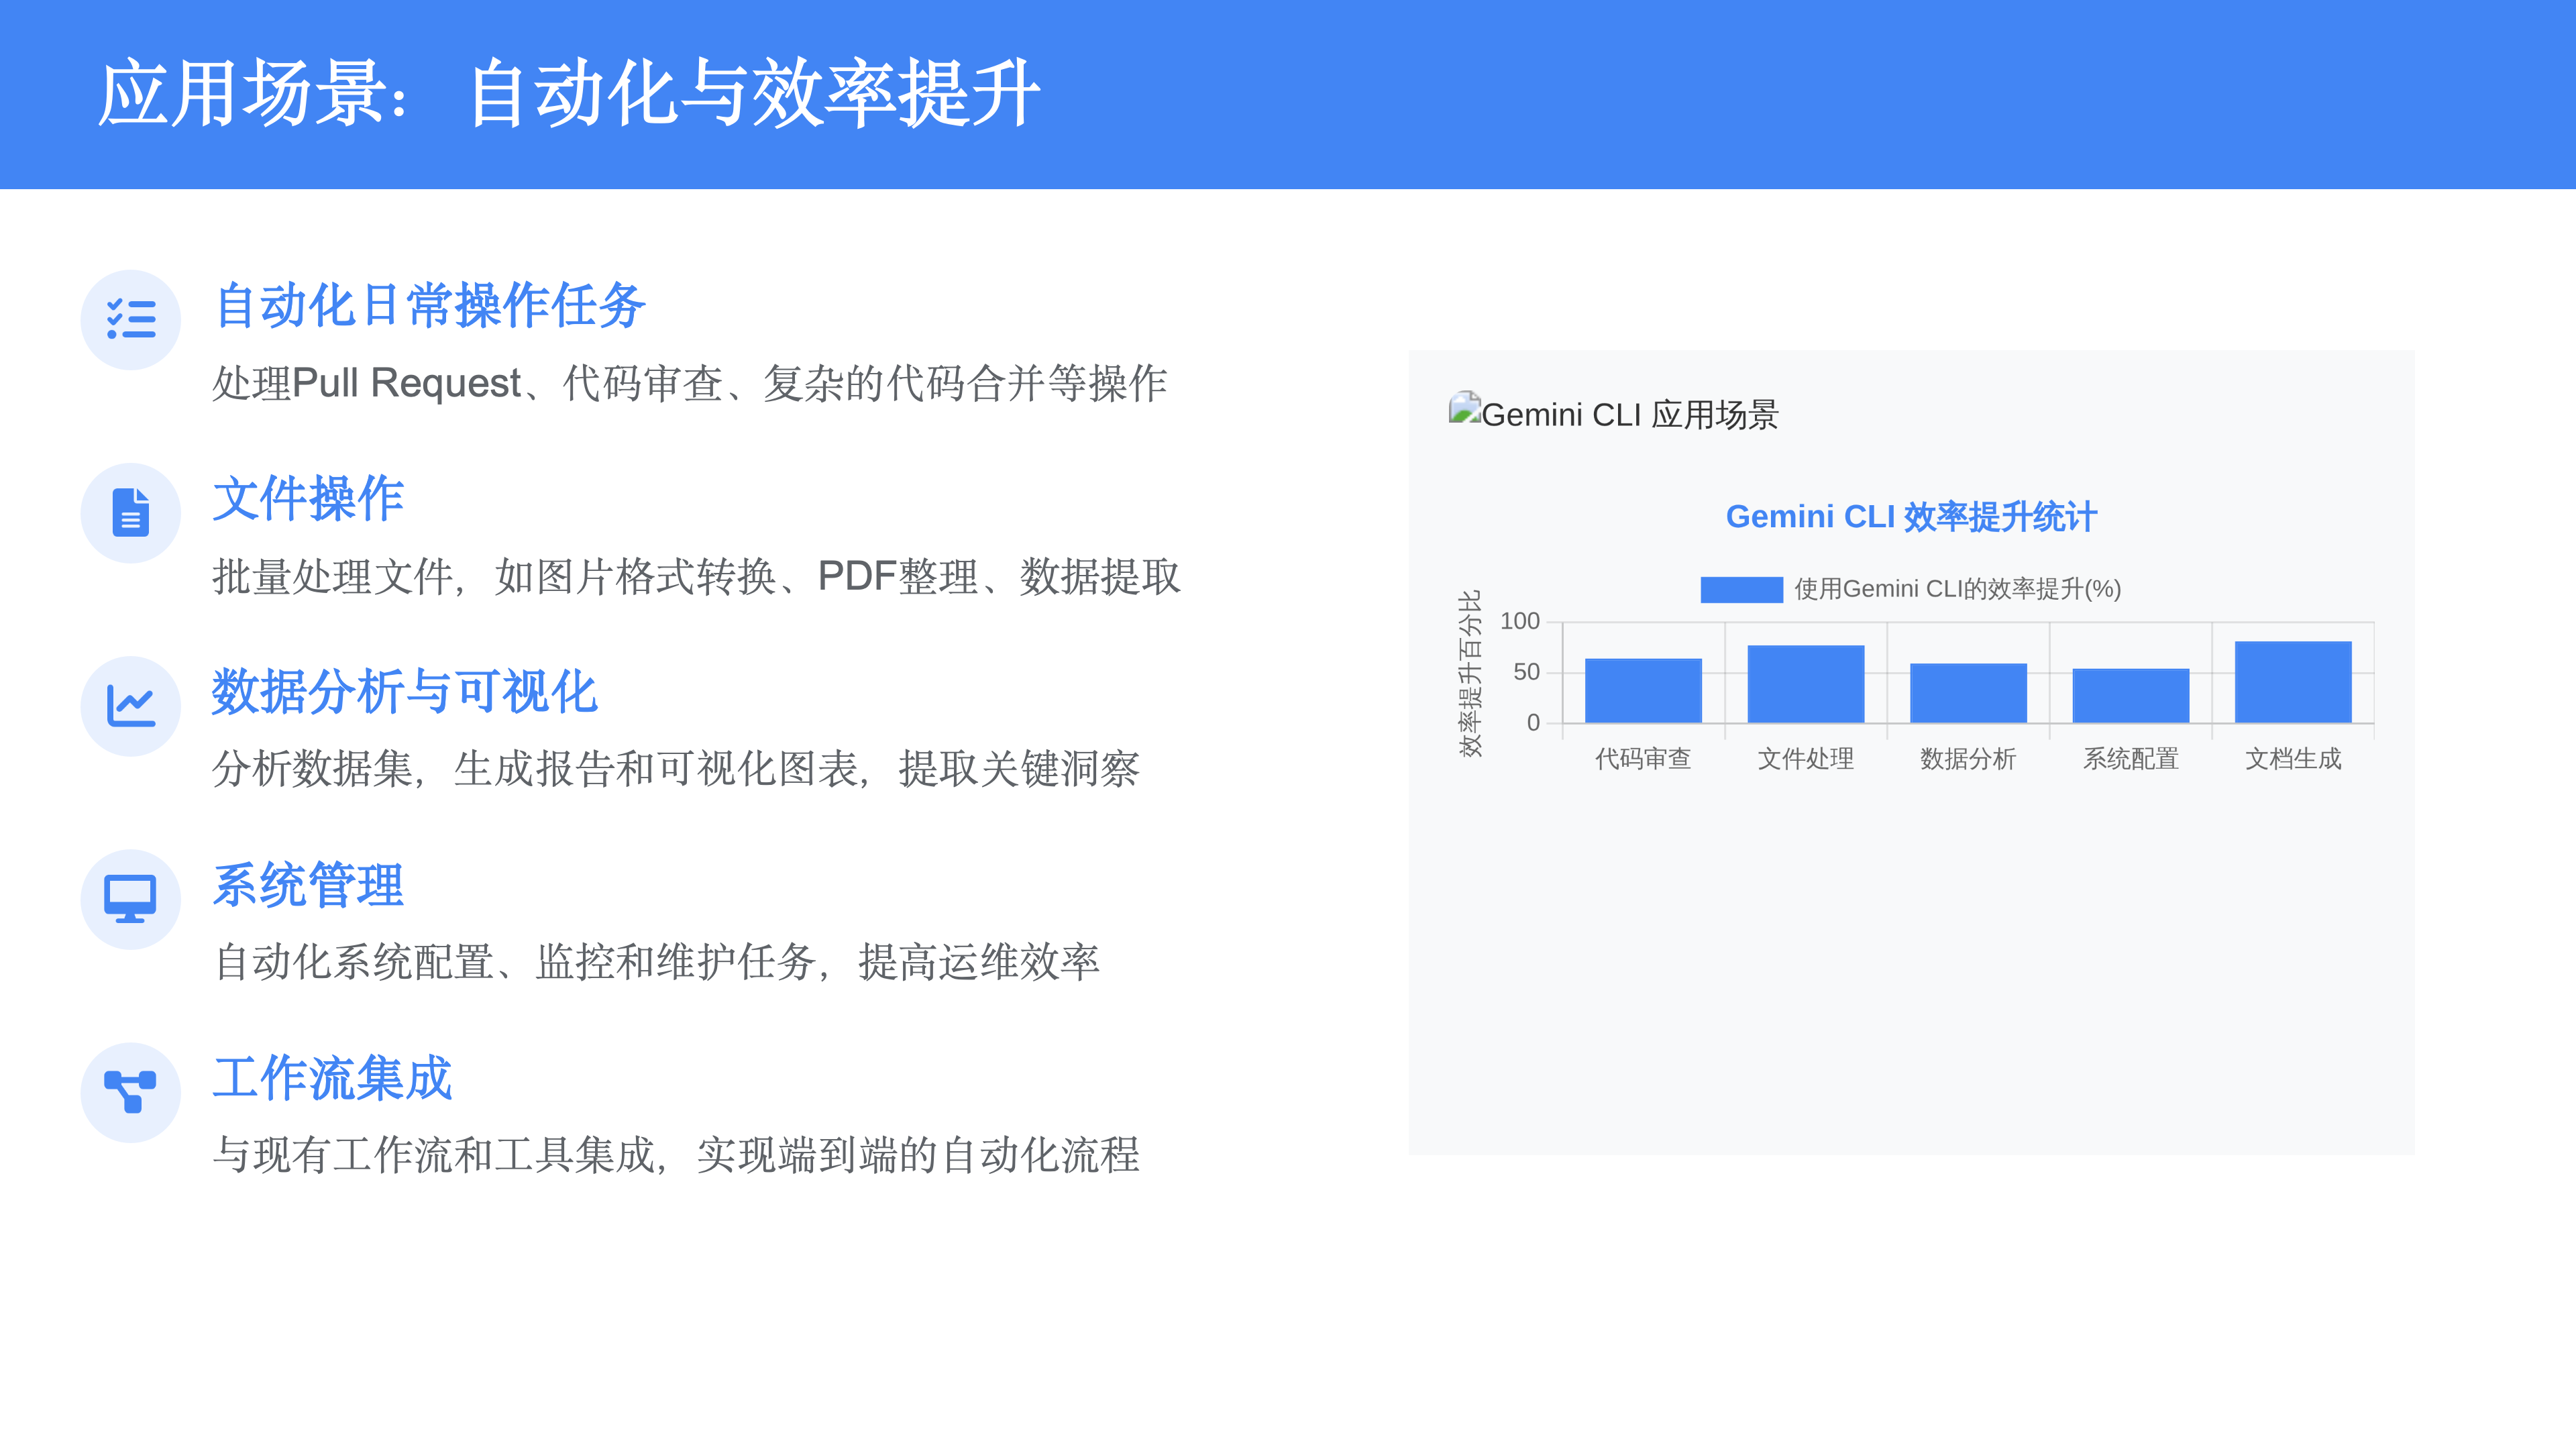Click the description starting with 处理Pull Request
This screenshot has width=2576, height=1449.
pos(690,383)
